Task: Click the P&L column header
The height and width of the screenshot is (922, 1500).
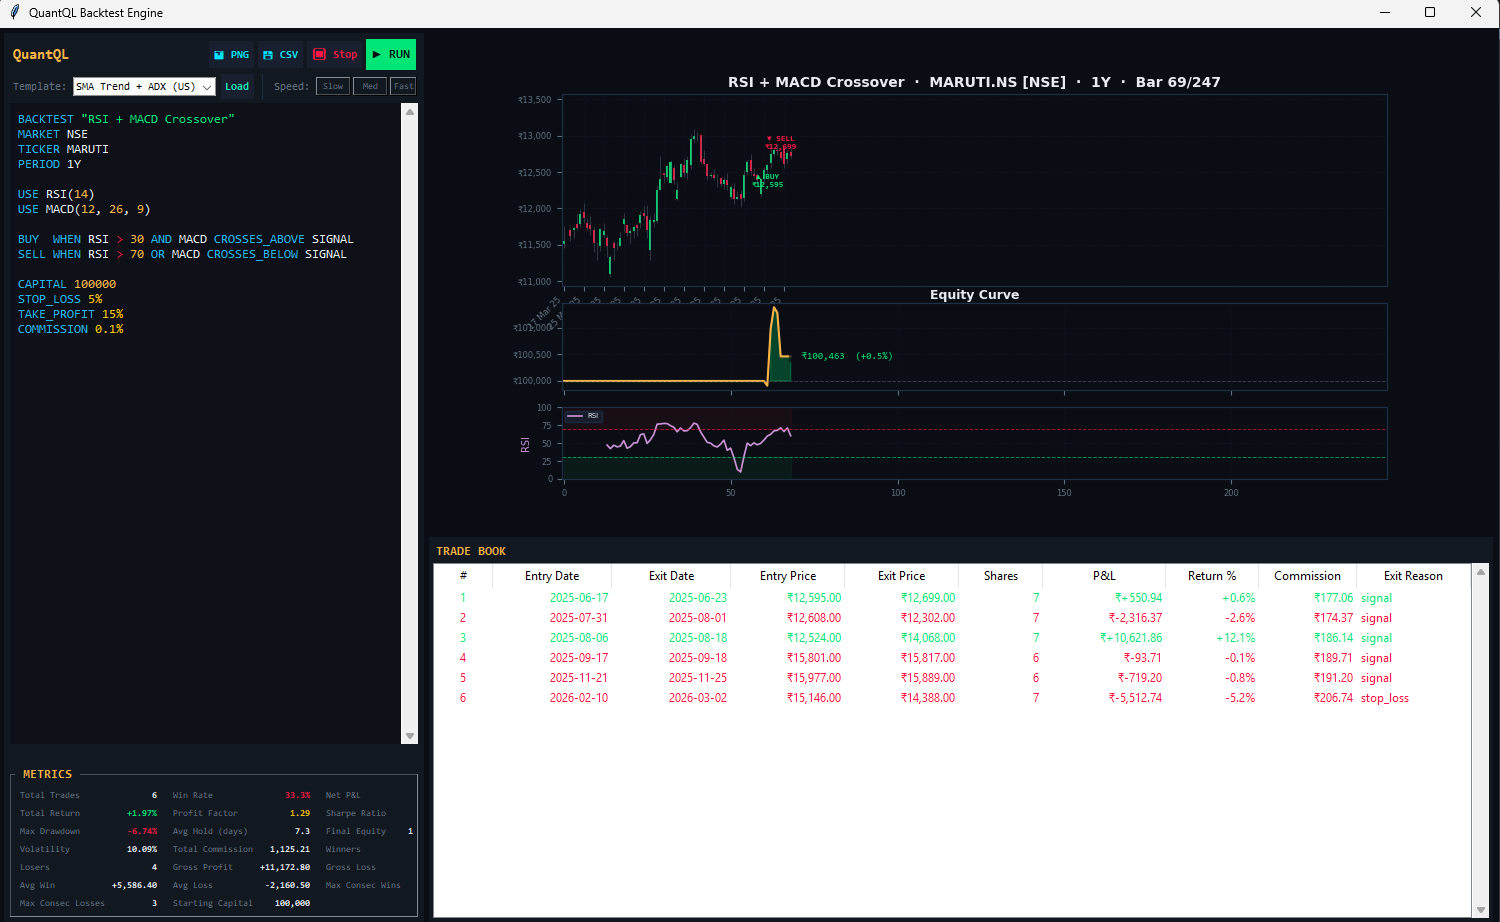Action: click(x=1104, y=575)
